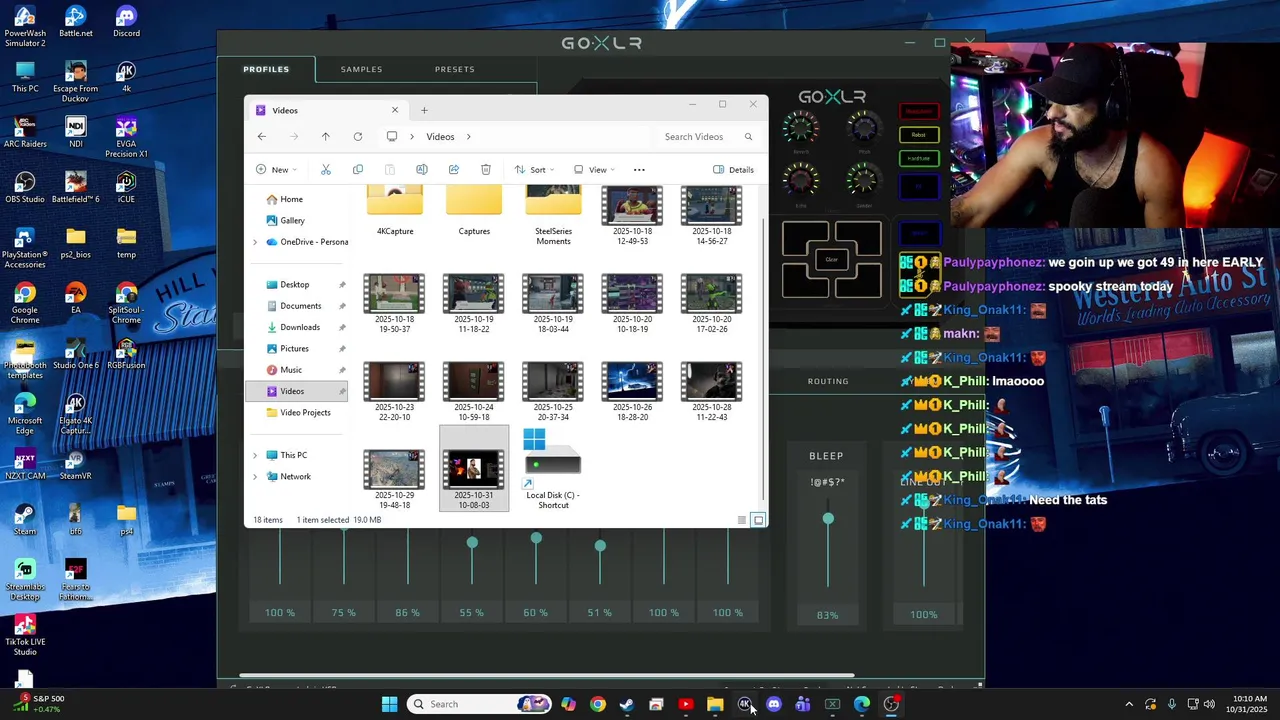The width and height of the screenshot is (1280, 720).
Task: Go up one folder level in Explorer
Action: 325,137
